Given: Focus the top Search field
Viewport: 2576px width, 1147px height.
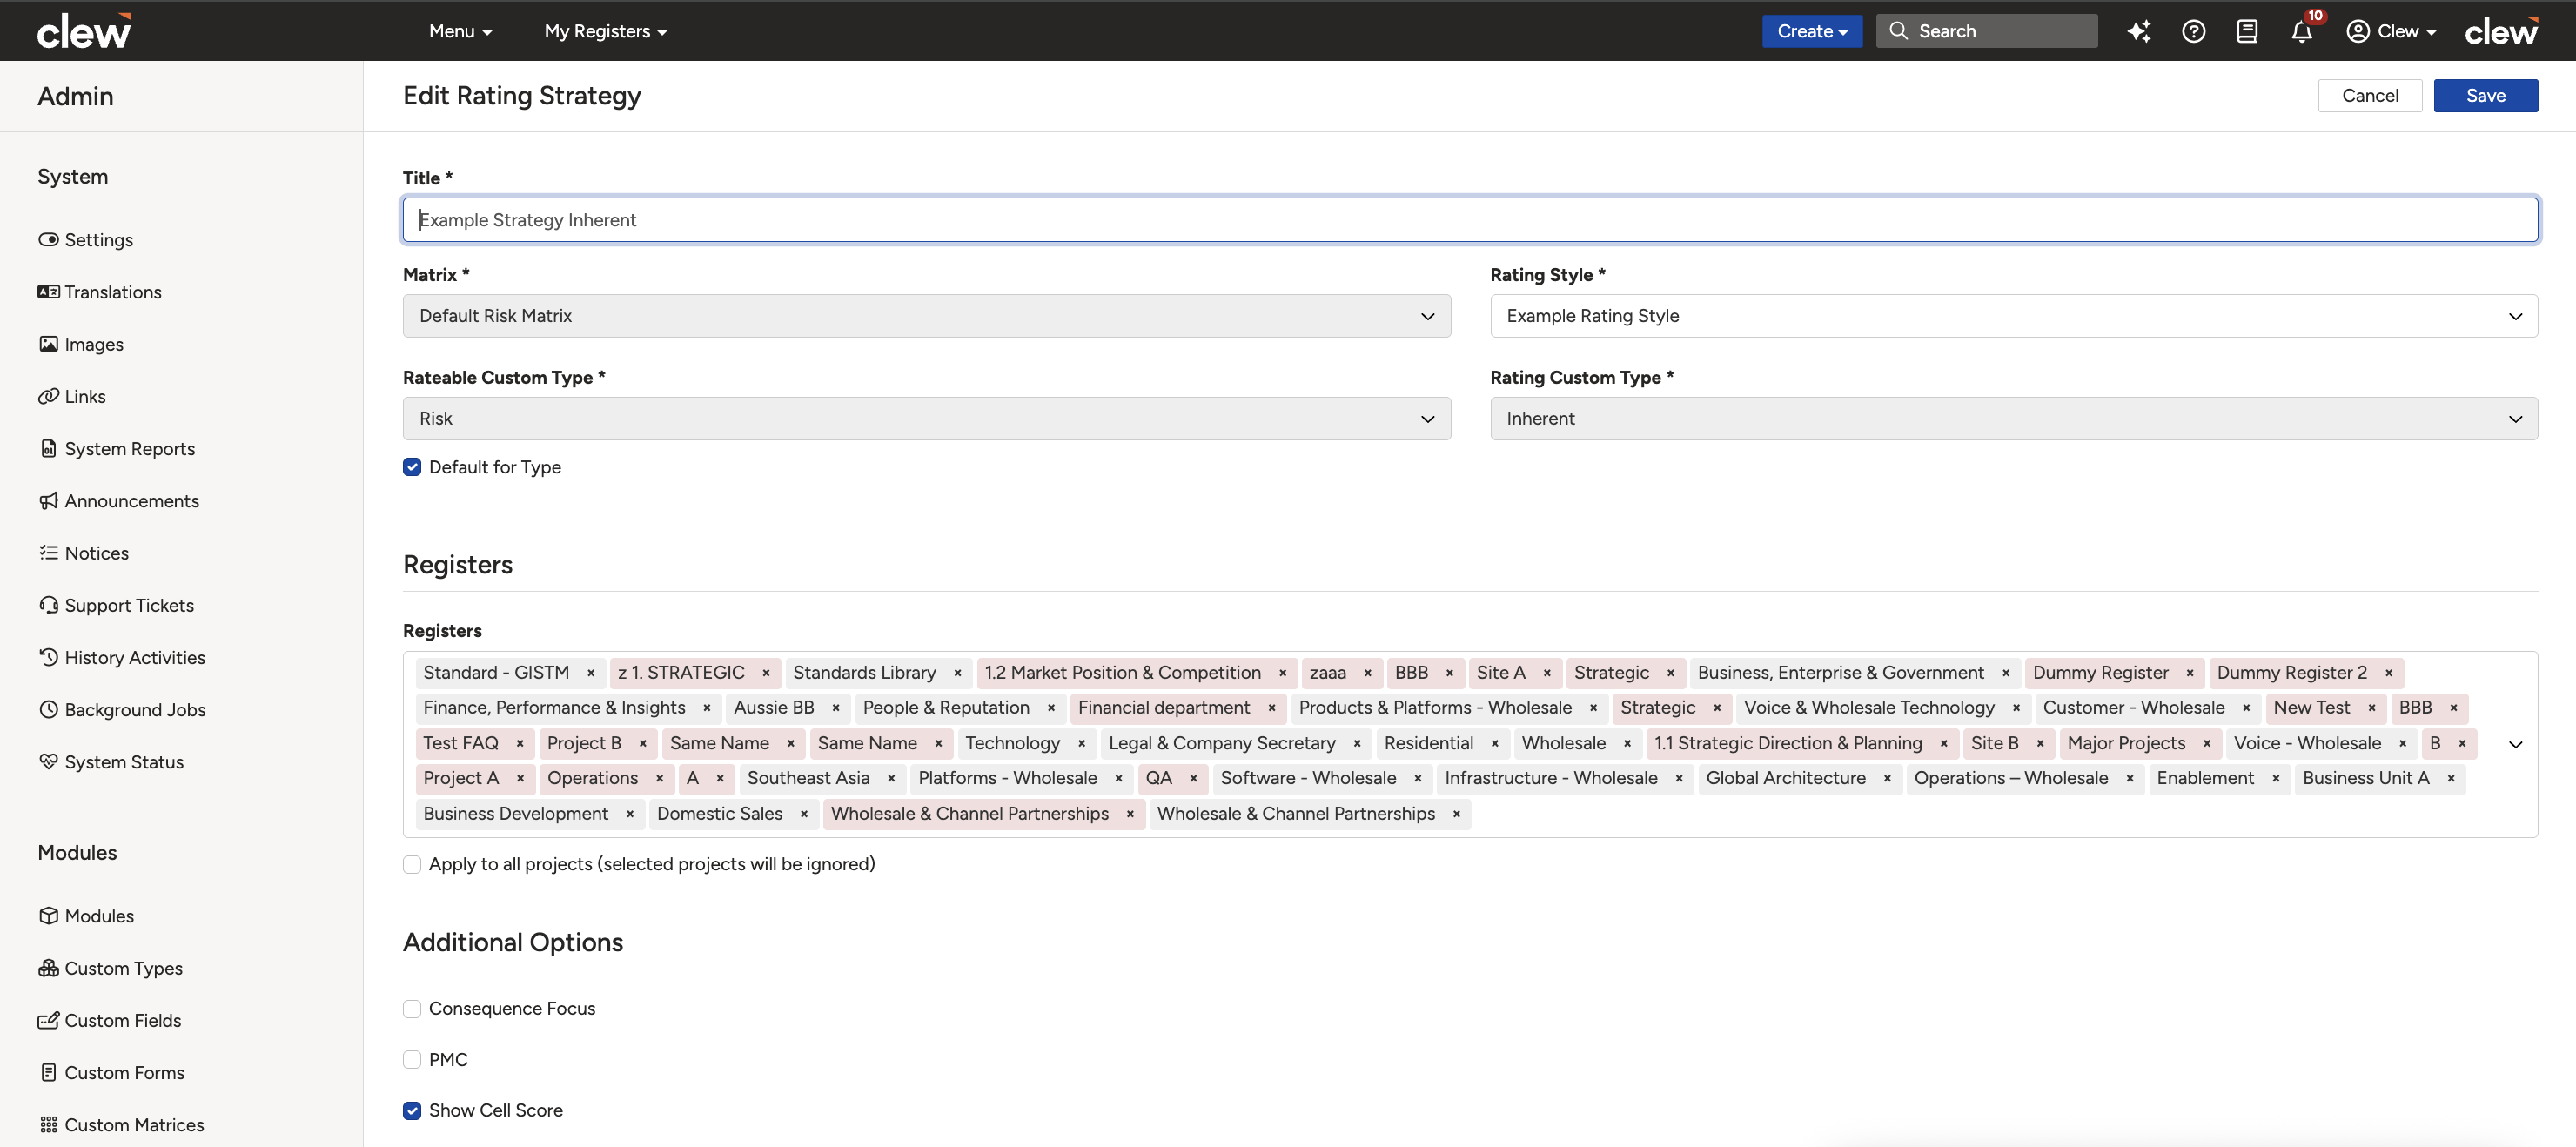Looking at the screenshot, I should (x=1986, y=31).
